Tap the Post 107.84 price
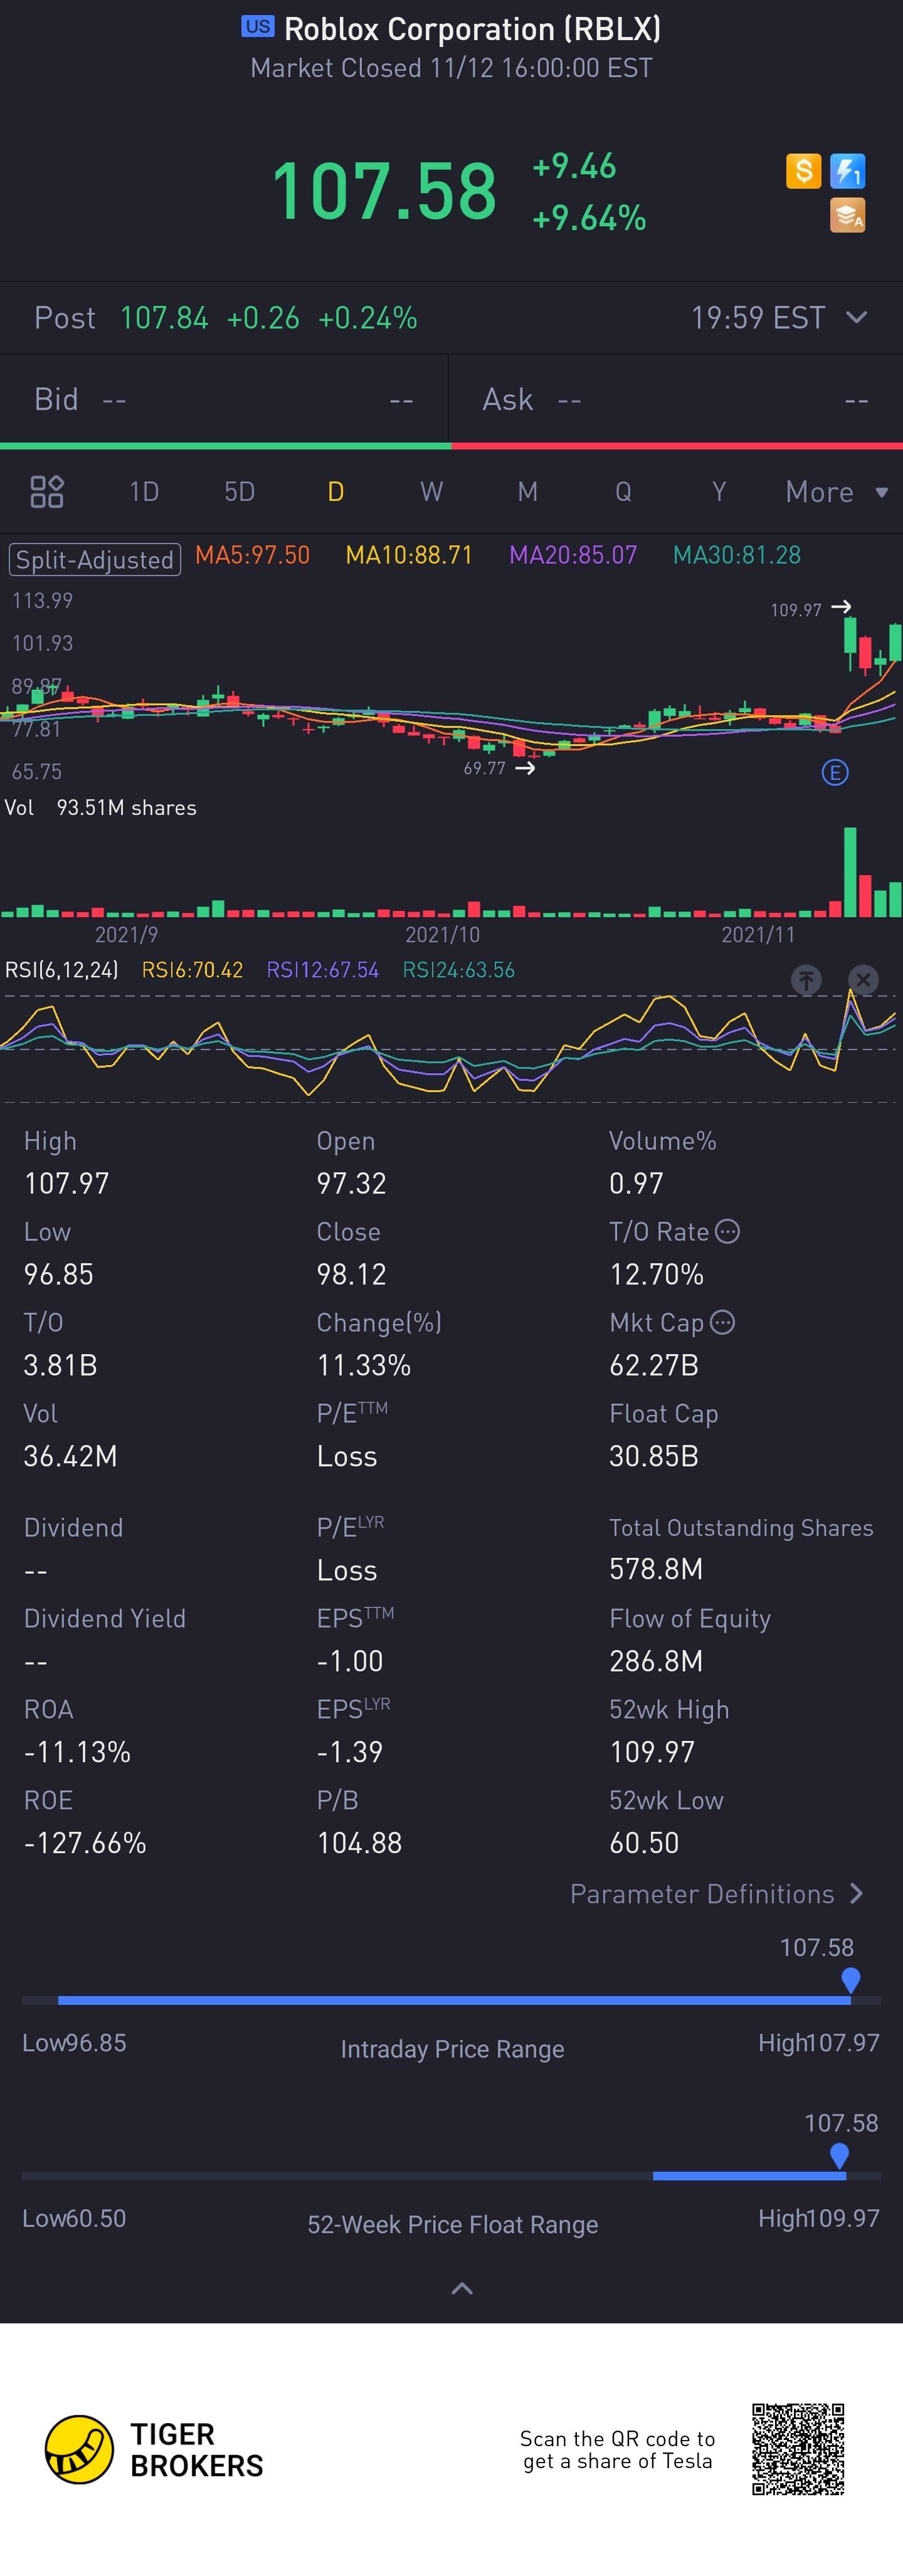The image size is (903, 2576). tap(163, 317)
